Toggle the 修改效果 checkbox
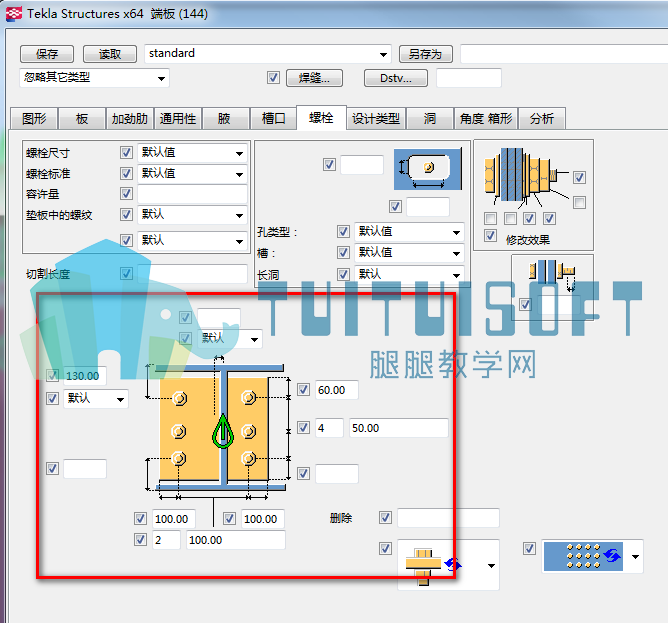Screen dimensions: 668x623 click(490, 235)
